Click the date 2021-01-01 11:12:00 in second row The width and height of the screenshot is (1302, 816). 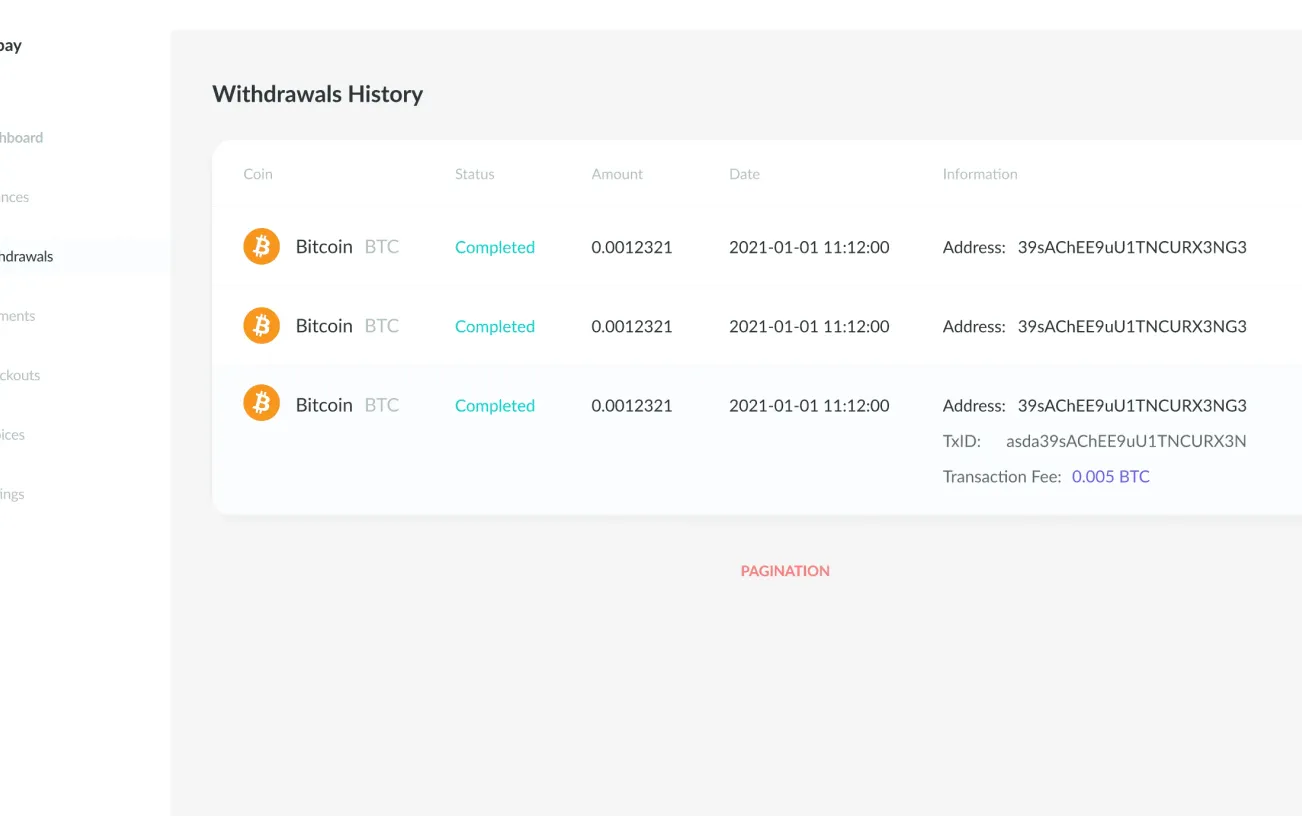point(809,326)
